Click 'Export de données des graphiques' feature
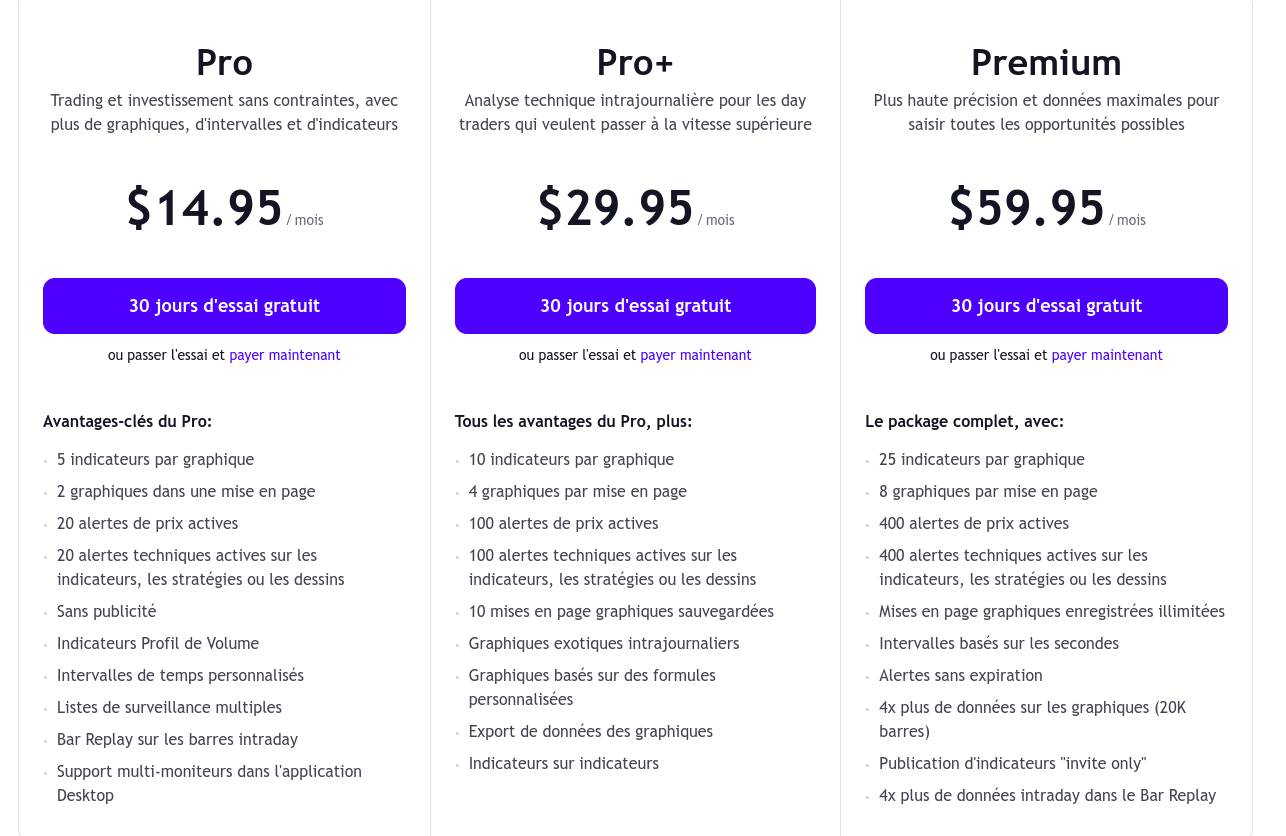This screenshot has width=1286, height=836. click(591, 731)
